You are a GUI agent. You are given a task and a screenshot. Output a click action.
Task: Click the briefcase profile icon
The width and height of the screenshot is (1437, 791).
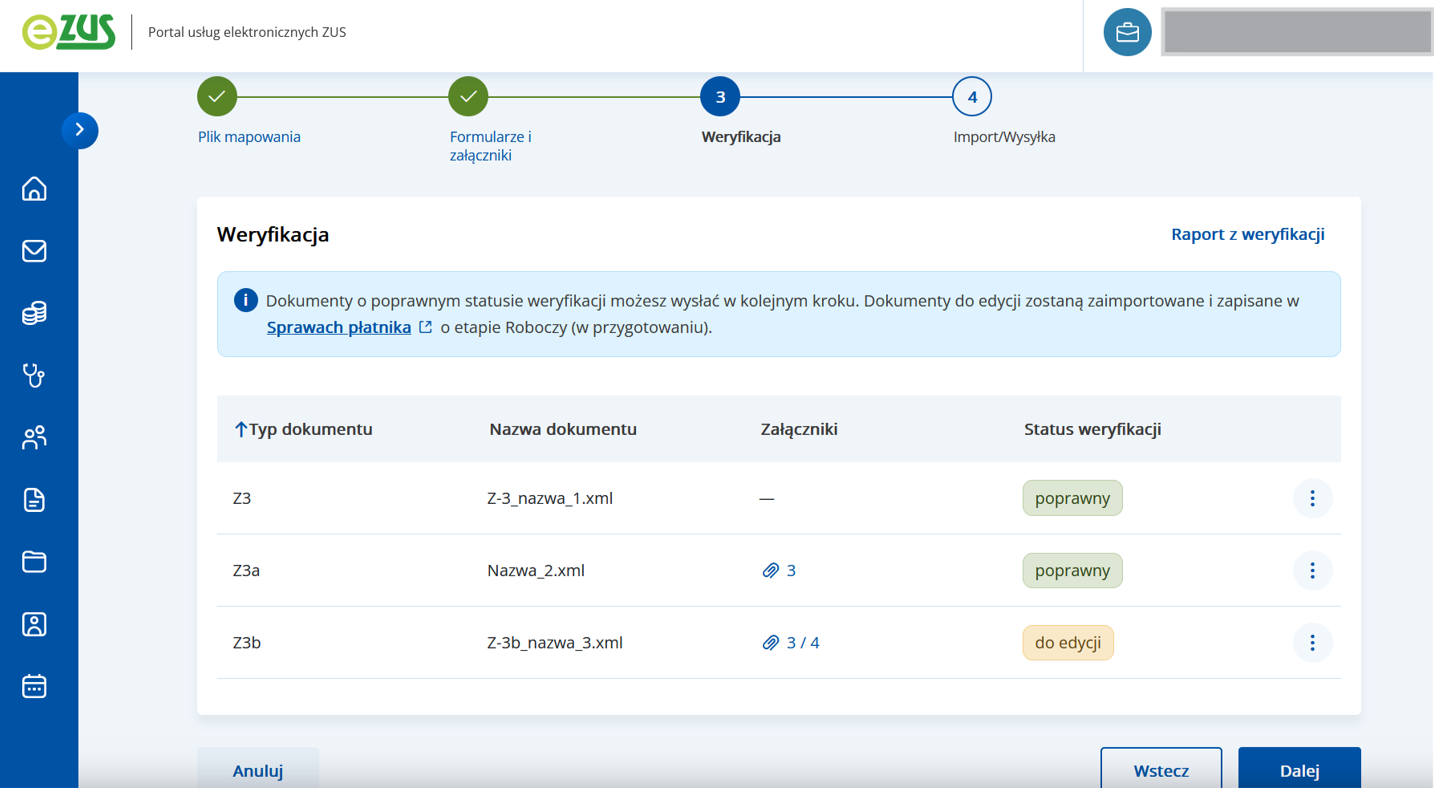[x=1127, y=33]
